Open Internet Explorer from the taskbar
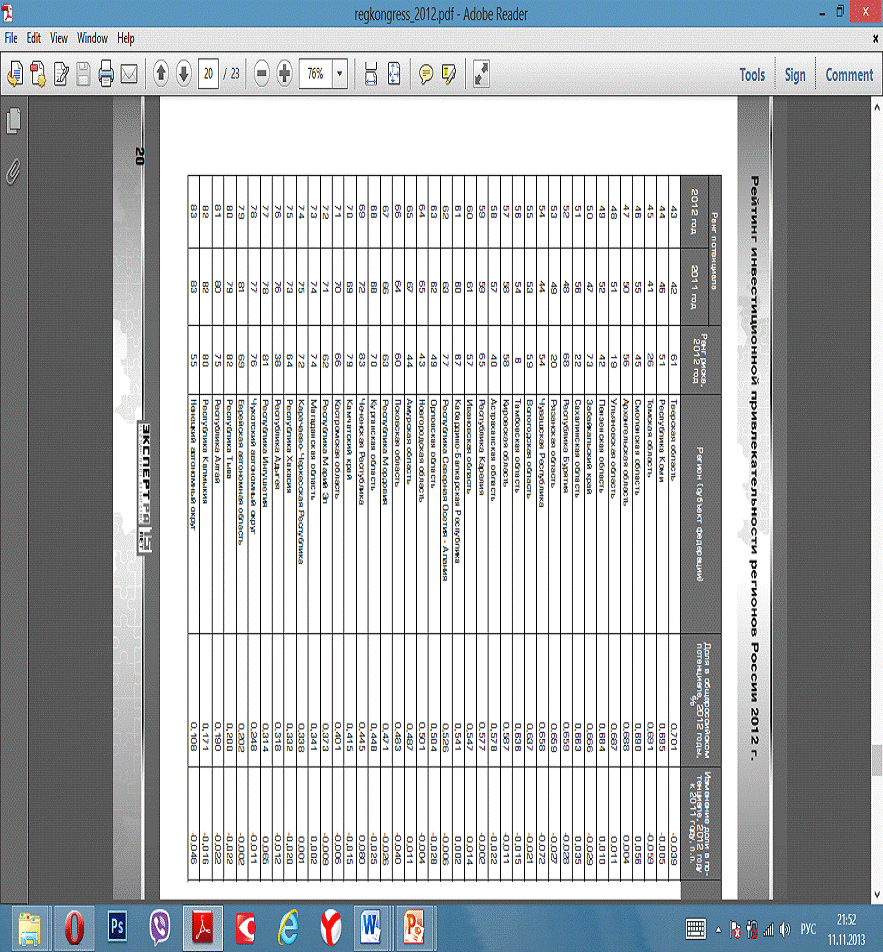883x952 pixels. click(288, 928)
